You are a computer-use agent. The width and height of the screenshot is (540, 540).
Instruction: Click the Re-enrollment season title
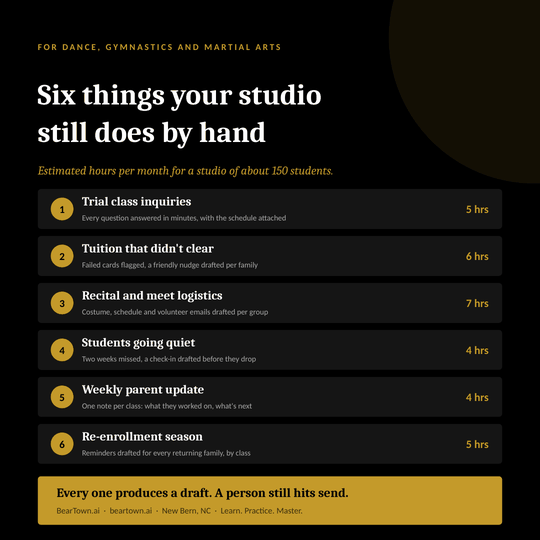pyautogui.click(x=142, y=437)
